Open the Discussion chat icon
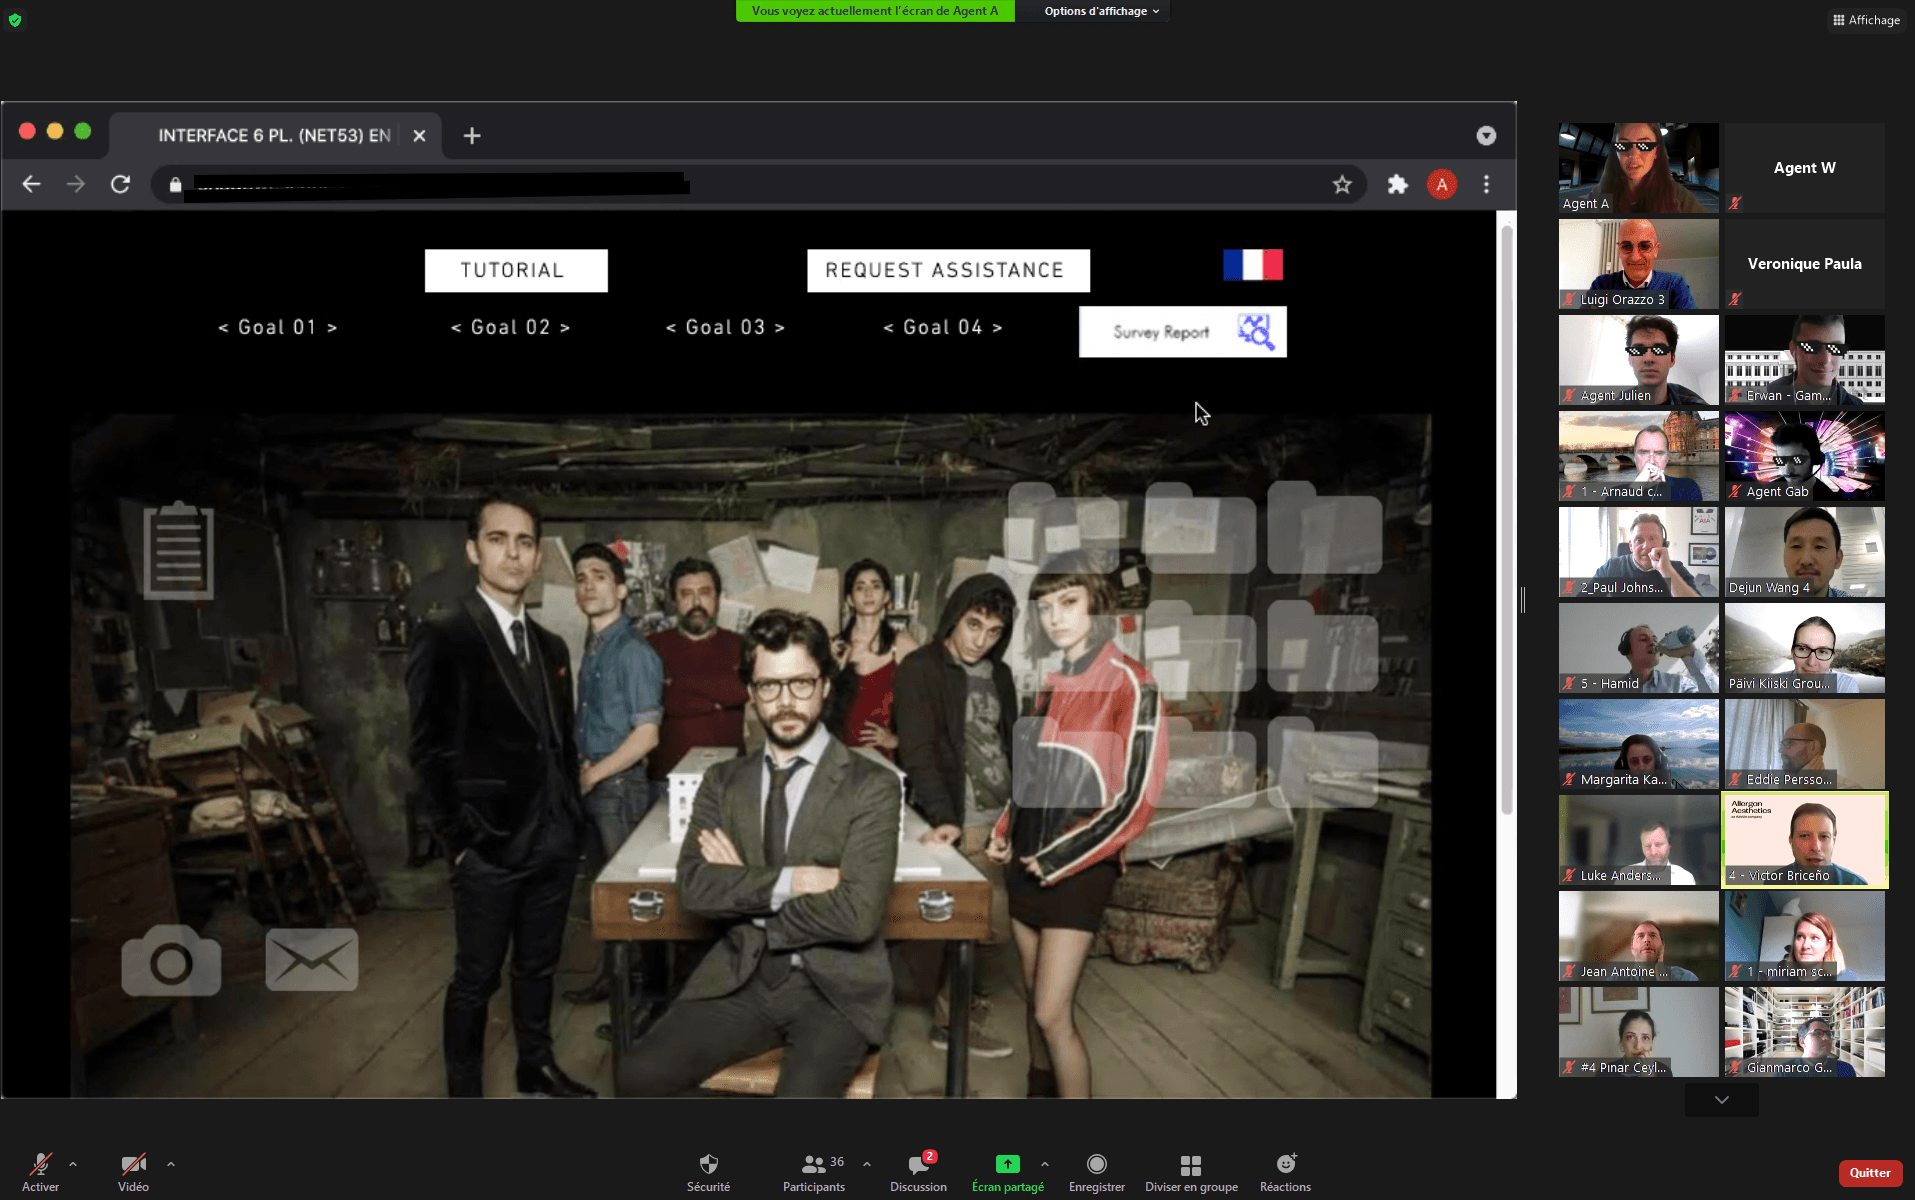Image resolution: width=1915 pixels, height=1200 pixels. [x=917, y=1172]
